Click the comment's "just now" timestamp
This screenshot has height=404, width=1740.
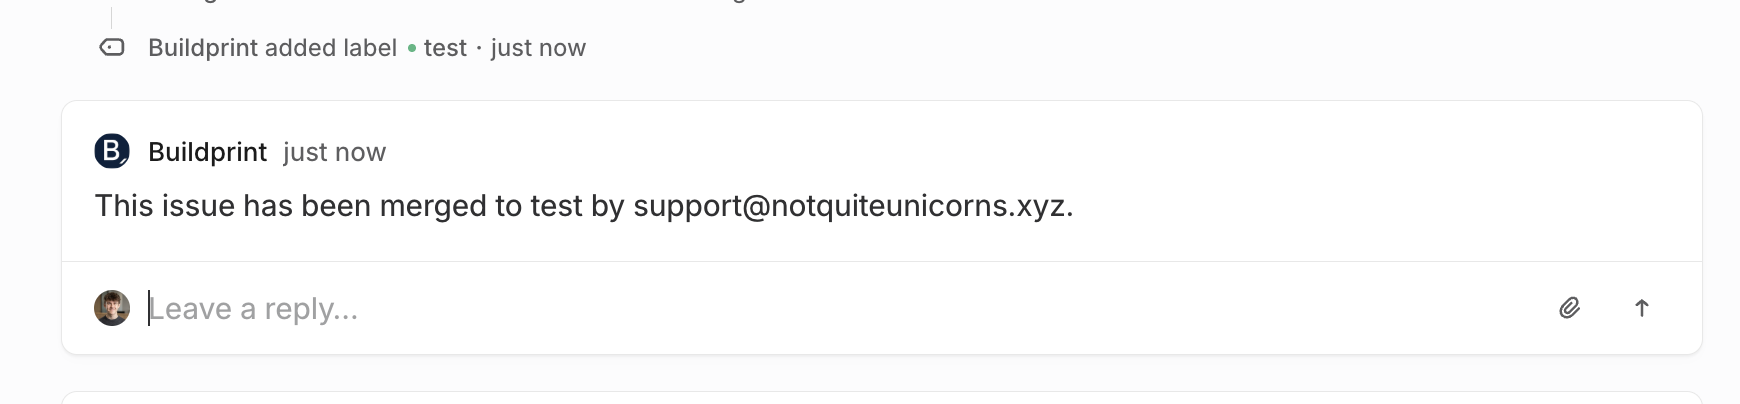(x=334, y=152)
